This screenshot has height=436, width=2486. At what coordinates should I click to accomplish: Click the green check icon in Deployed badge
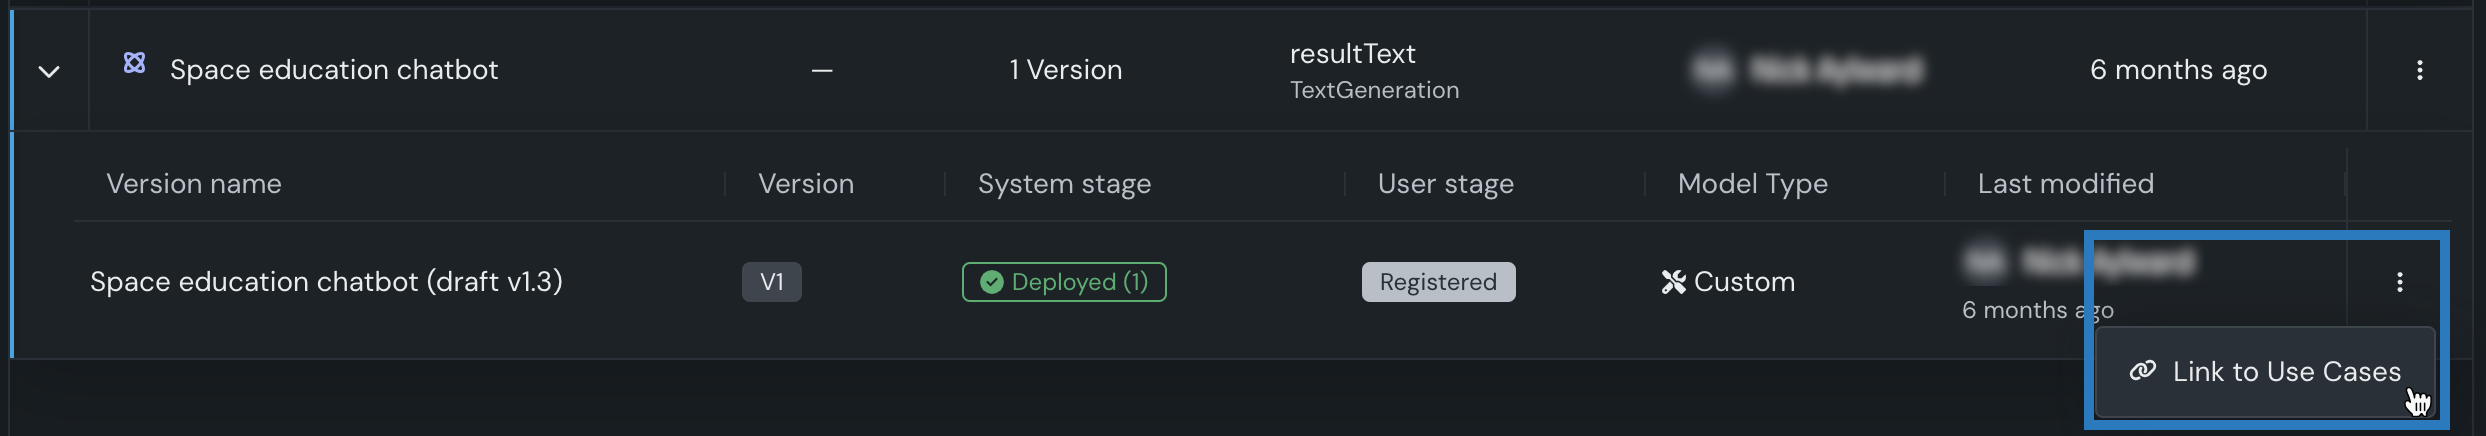click(x=991, y=282)
